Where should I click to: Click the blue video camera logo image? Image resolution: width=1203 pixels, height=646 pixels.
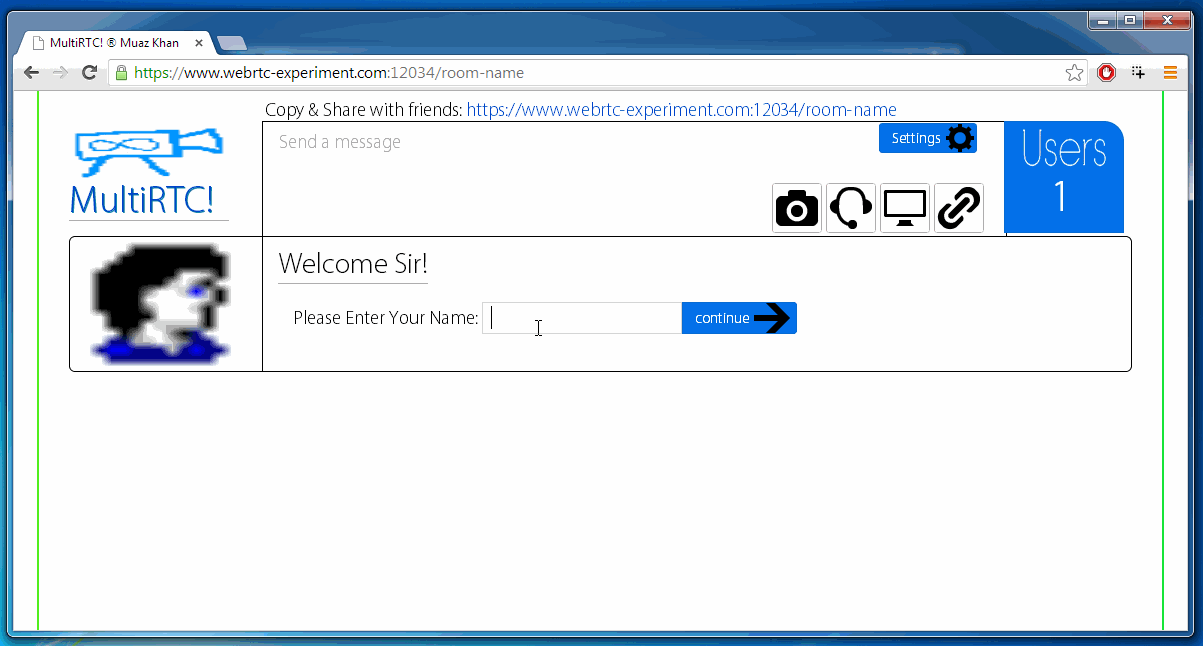(148, 153)
